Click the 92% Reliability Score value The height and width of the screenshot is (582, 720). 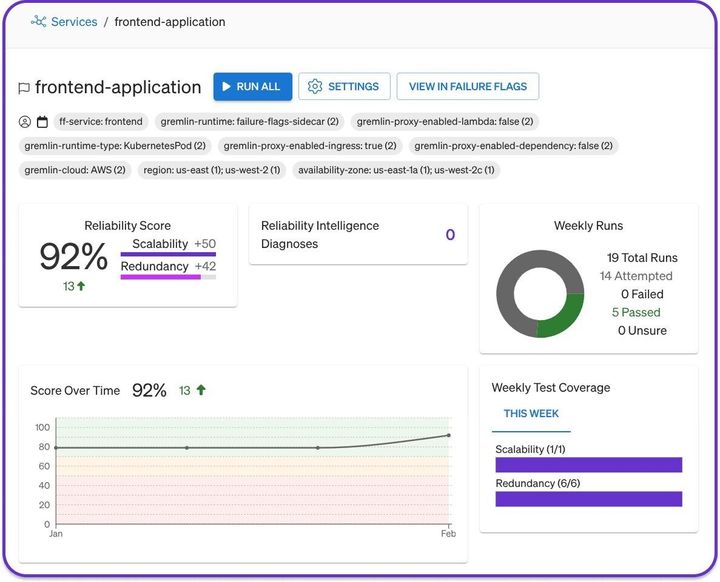73,256
